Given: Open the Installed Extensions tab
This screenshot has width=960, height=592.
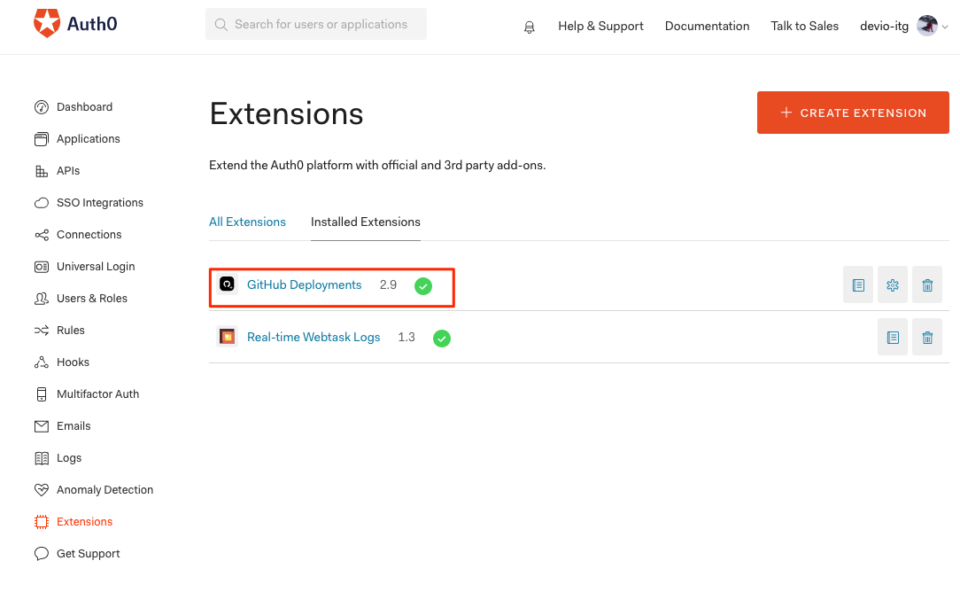Looking at the screenshot, I should [x=365, y=222].
